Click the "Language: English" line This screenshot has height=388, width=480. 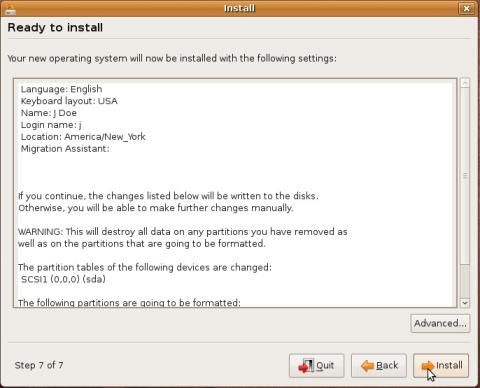61,89
